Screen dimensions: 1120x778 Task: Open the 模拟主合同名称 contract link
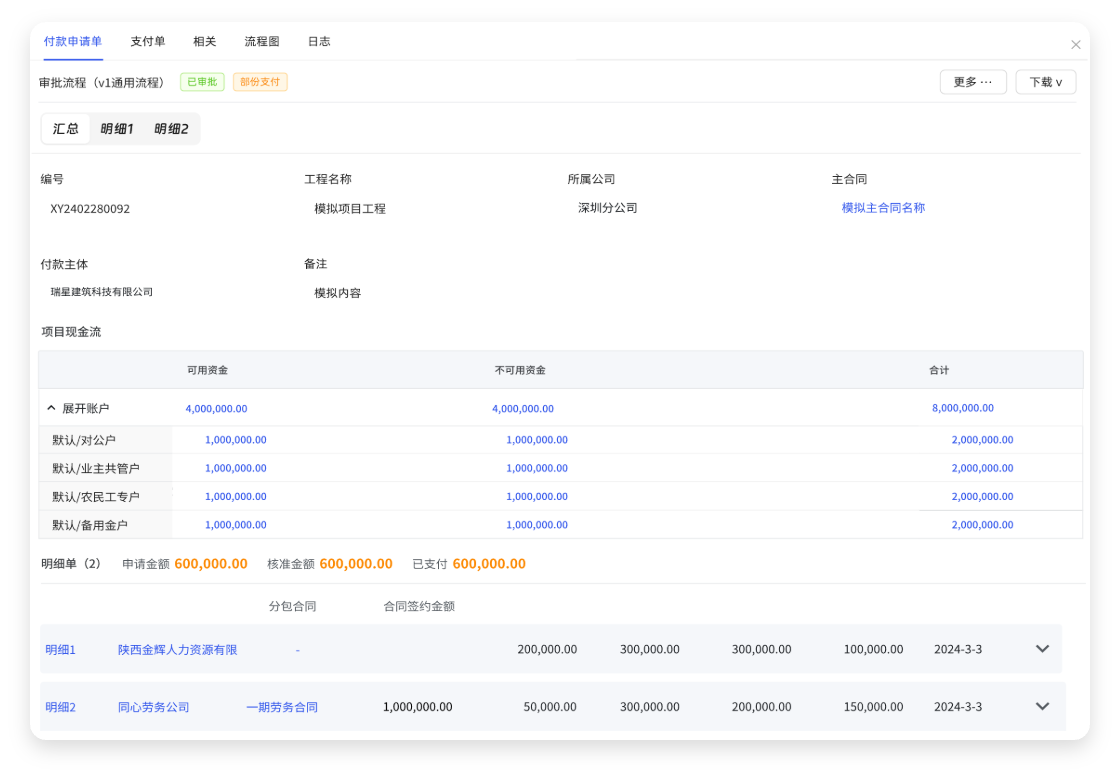[x=883, y=208]
